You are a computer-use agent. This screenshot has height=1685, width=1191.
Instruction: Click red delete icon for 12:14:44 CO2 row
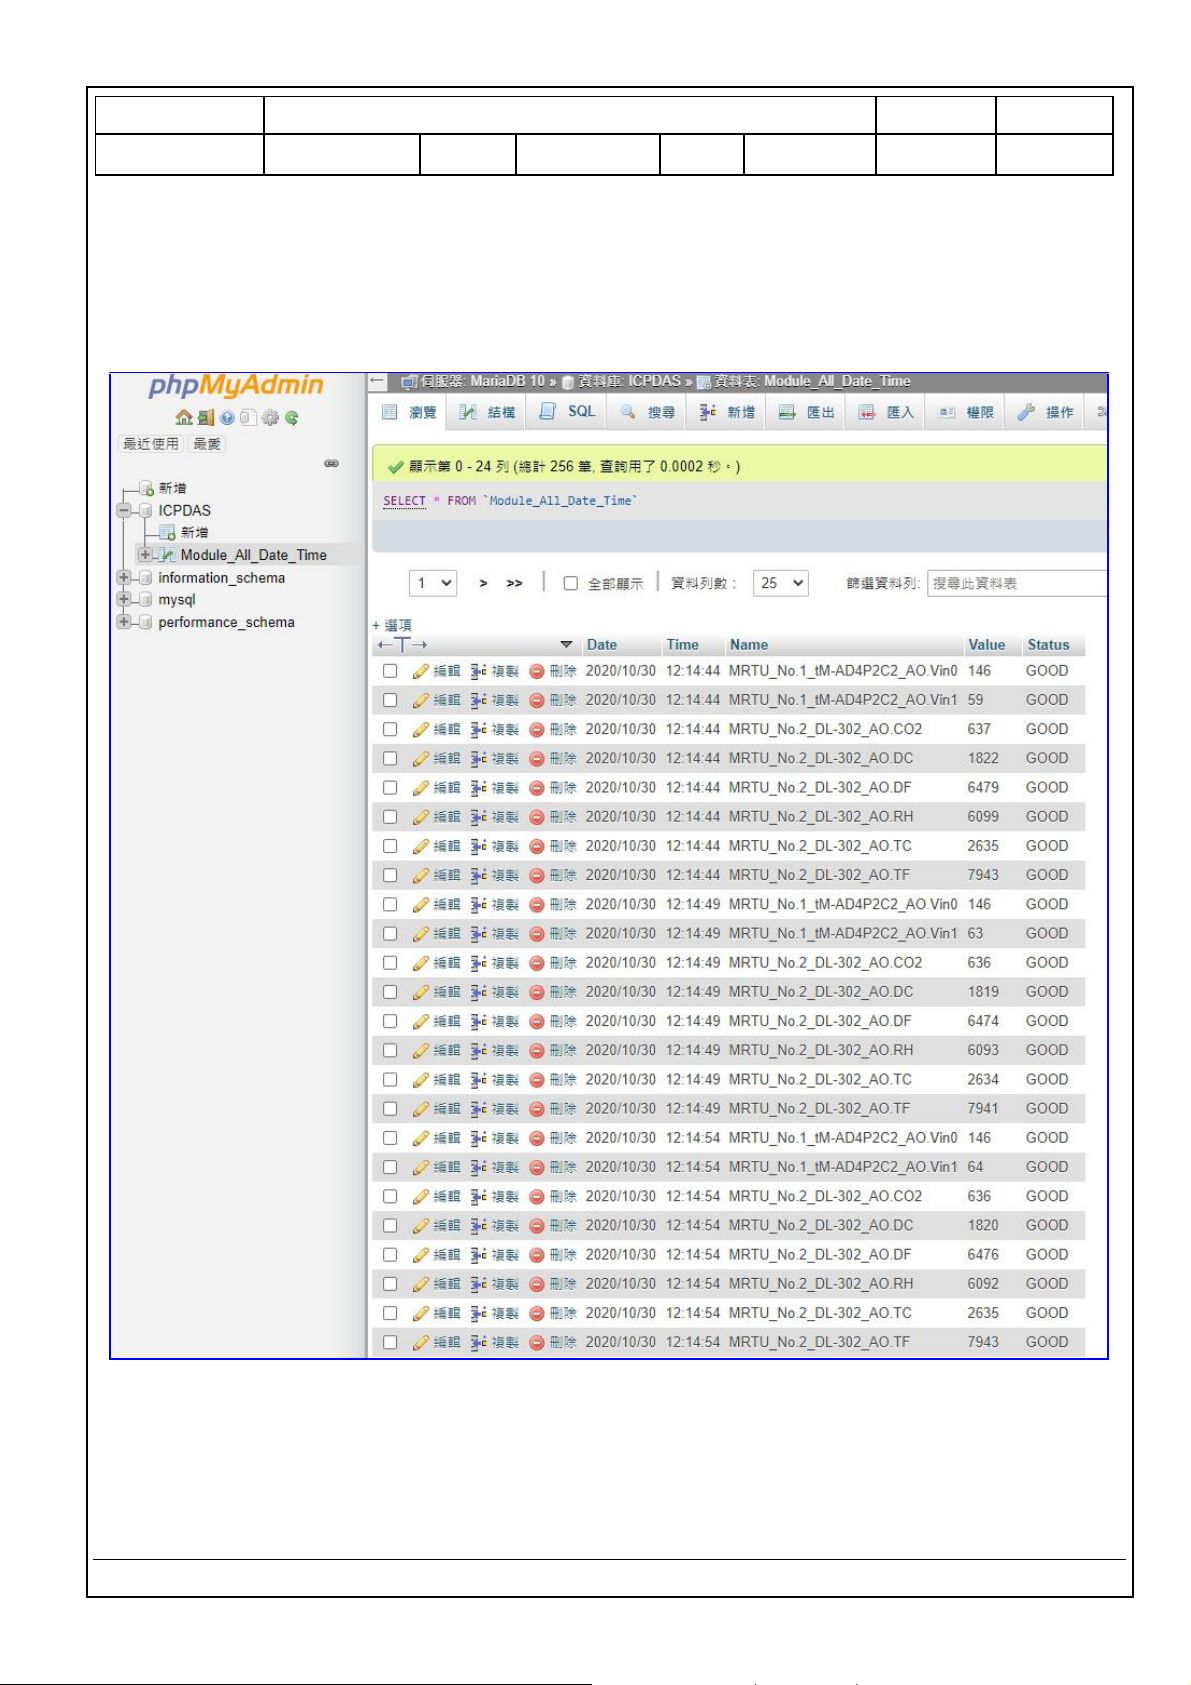[x=537, y=729]
